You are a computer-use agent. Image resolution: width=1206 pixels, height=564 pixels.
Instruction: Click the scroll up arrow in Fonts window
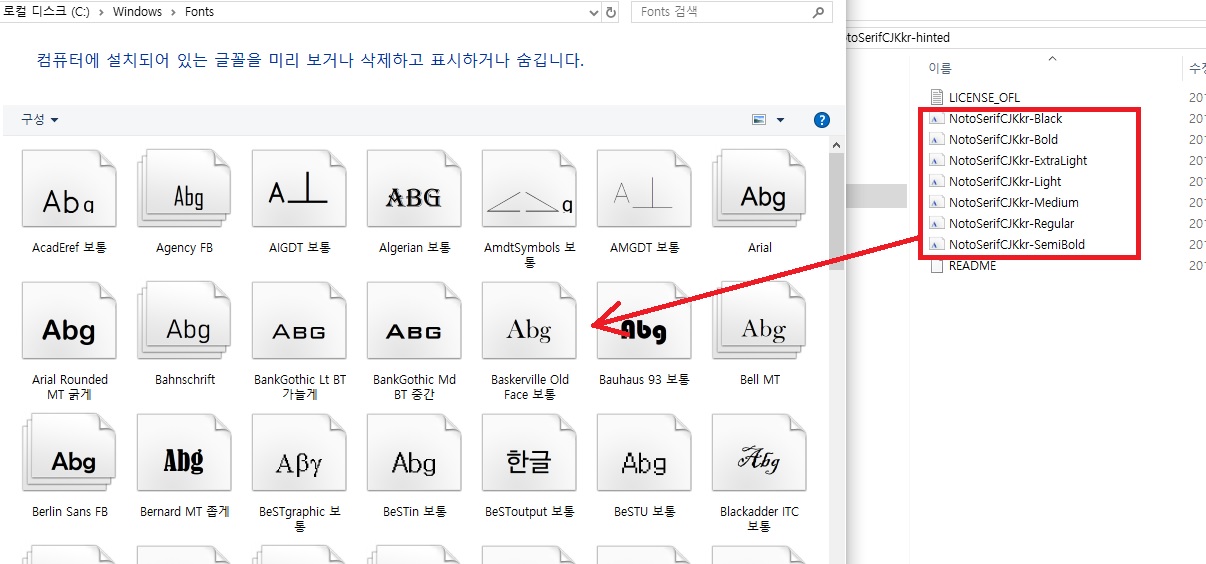pyautogui.click(x=838, y=145)
